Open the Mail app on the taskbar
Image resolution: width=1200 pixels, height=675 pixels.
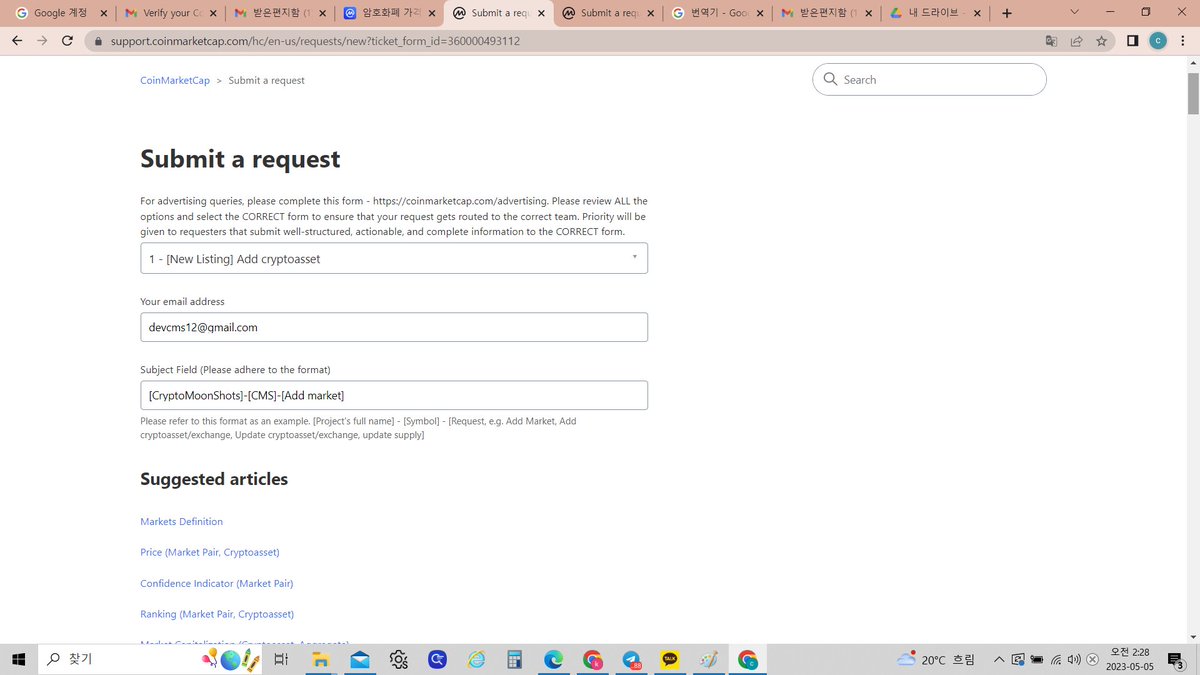[360, 660]
